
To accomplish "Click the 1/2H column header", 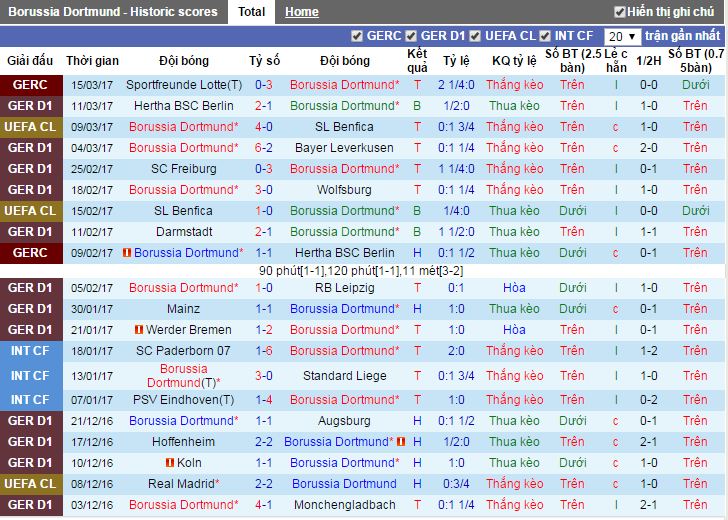I will (x=649, y=61).
